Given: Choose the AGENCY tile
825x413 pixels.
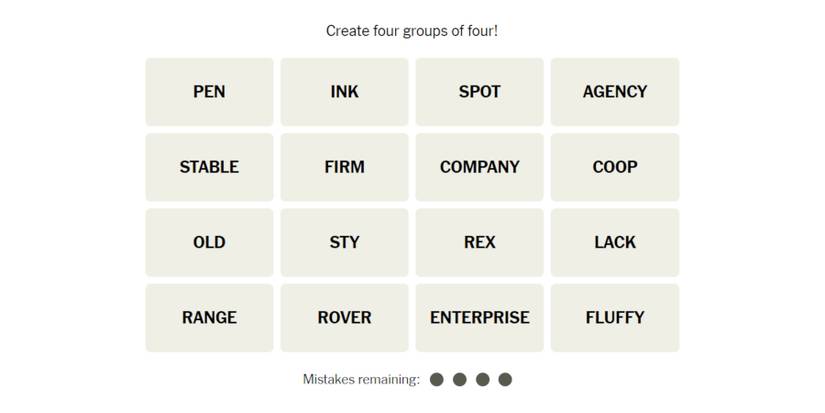Looking at the screenshot, I should [614, 92].
